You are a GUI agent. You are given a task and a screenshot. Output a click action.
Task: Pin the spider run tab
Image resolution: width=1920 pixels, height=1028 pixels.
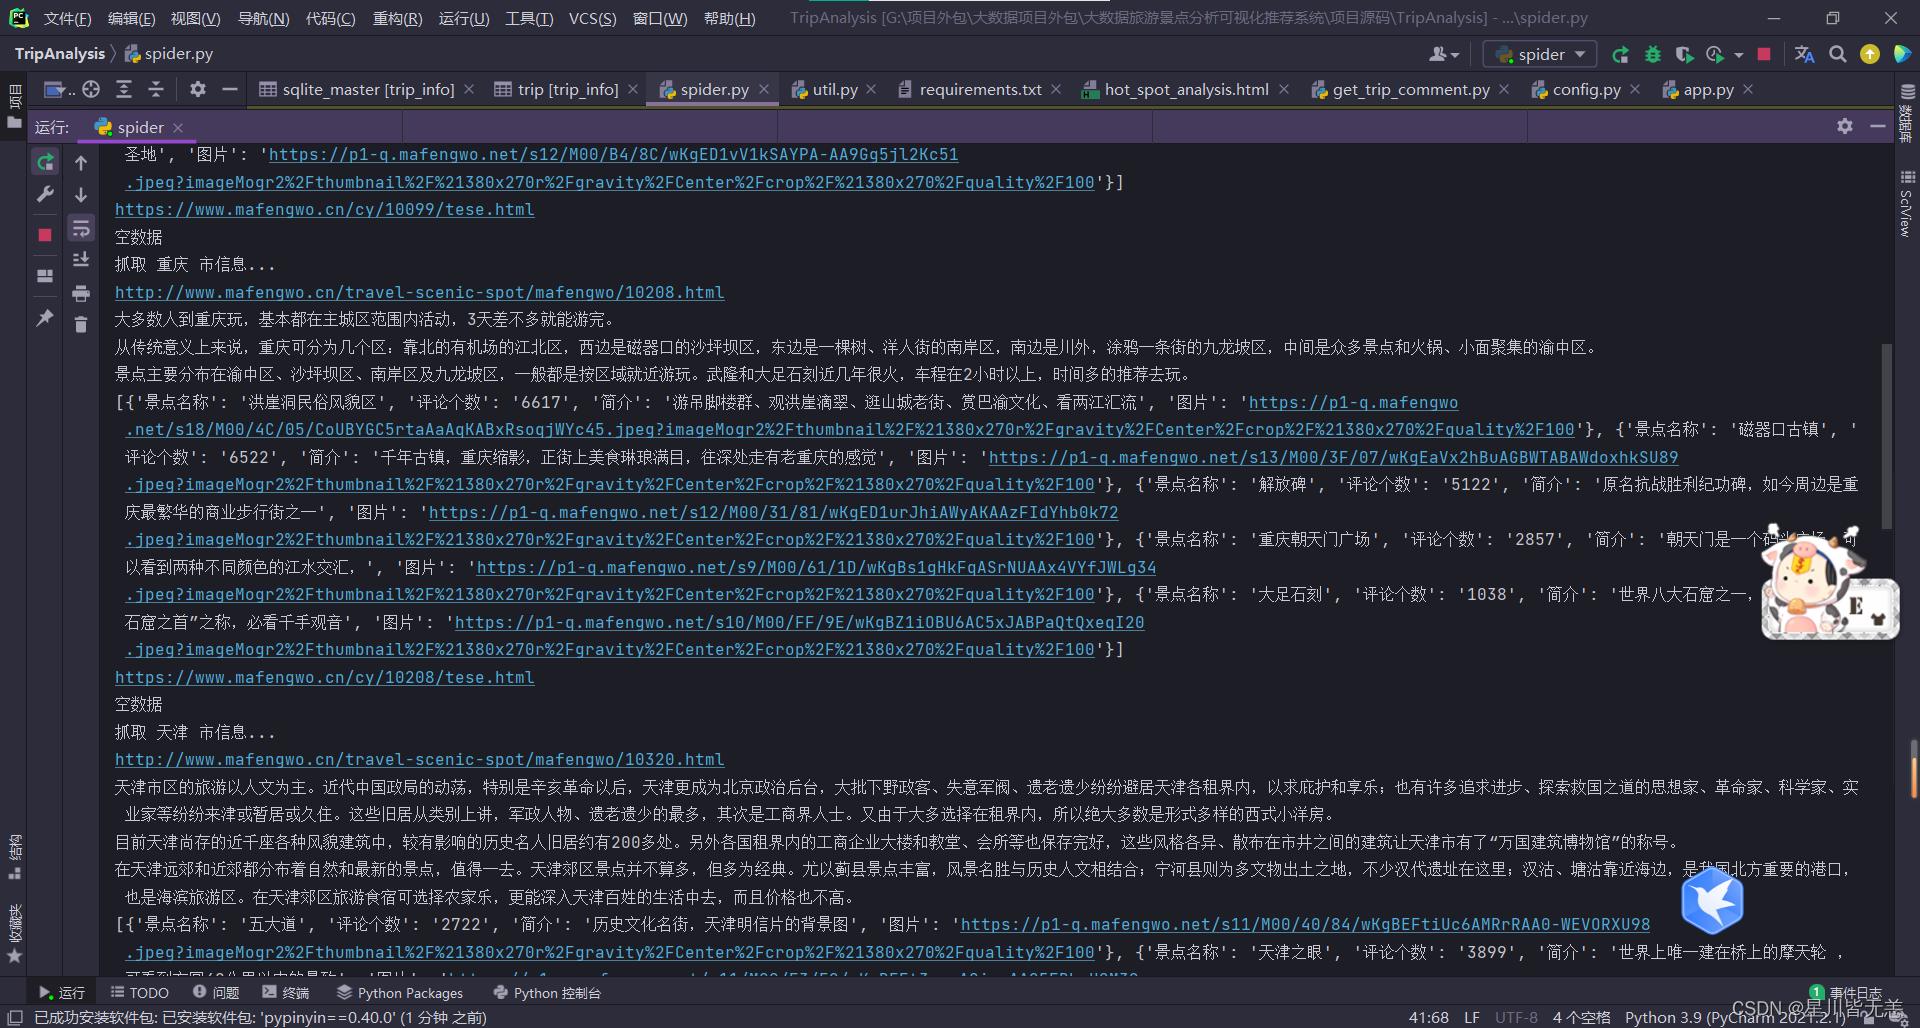pyautogui.click(x=45, y=318)
